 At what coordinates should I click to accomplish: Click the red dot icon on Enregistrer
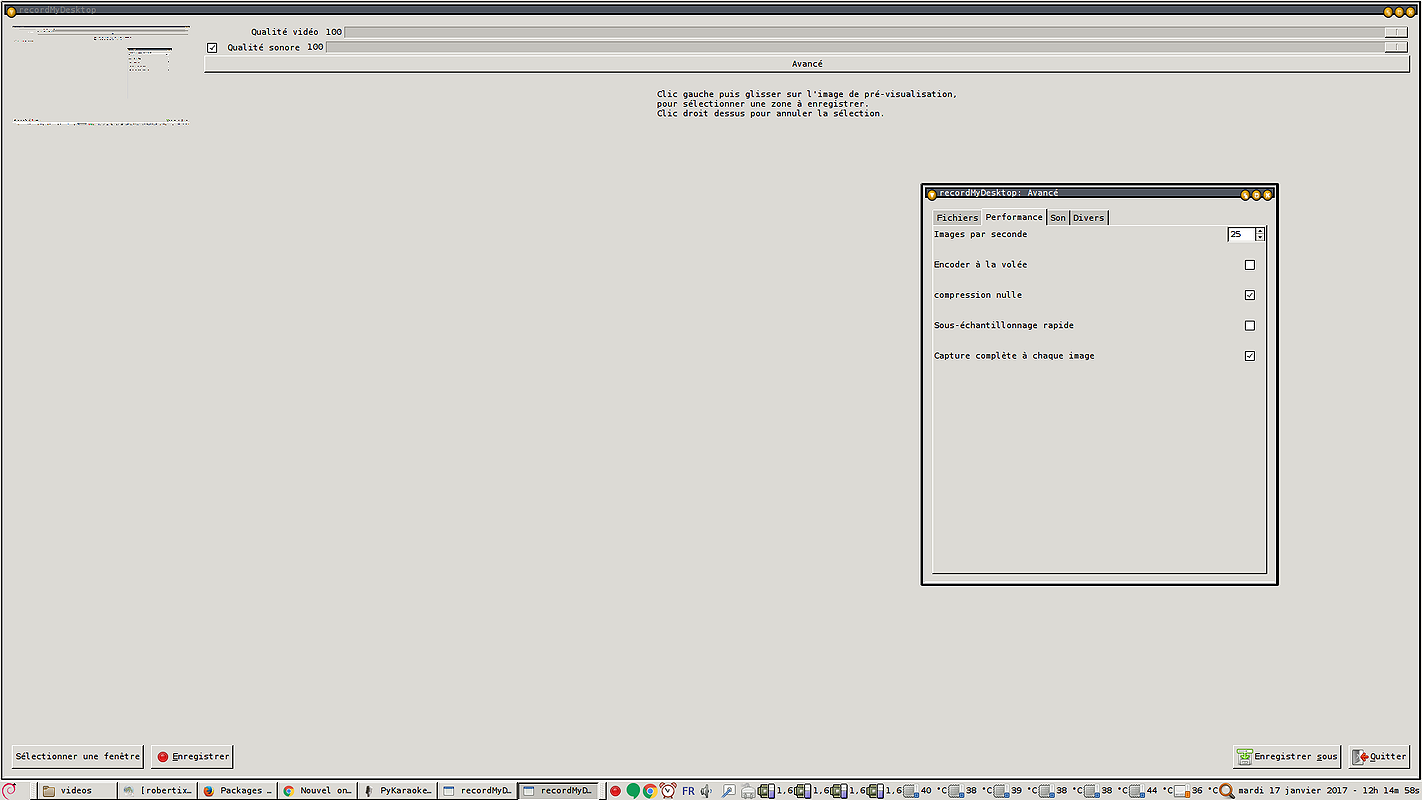tap(163, 757)
